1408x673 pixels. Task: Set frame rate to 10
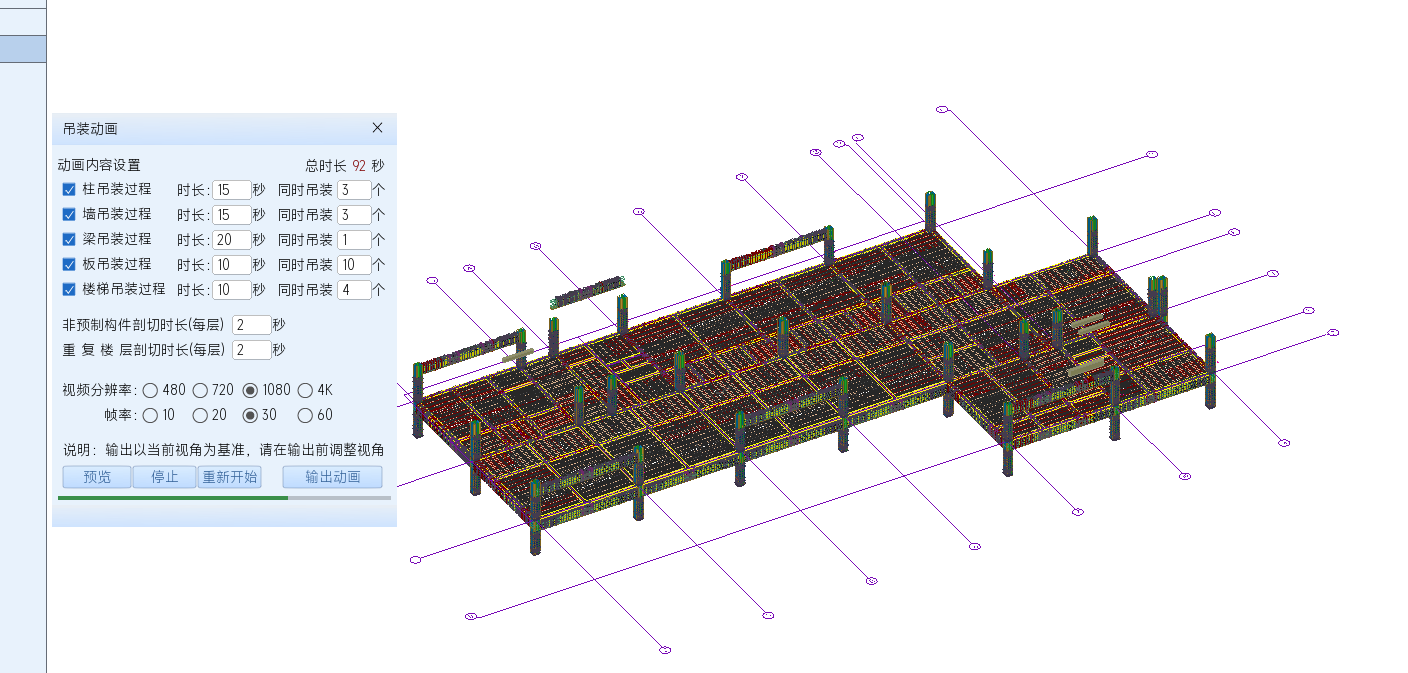(150, 415)
